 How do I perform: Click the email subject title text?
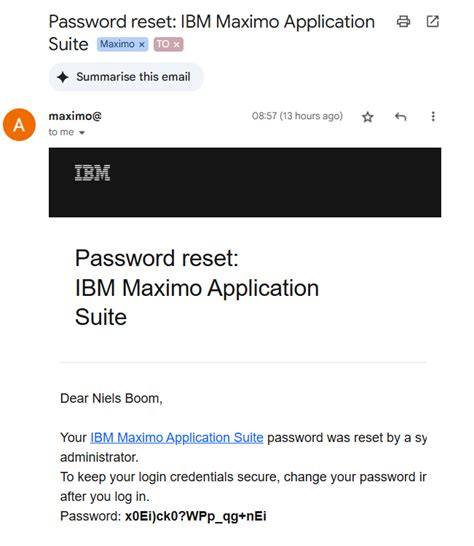(x=211, y=33)
